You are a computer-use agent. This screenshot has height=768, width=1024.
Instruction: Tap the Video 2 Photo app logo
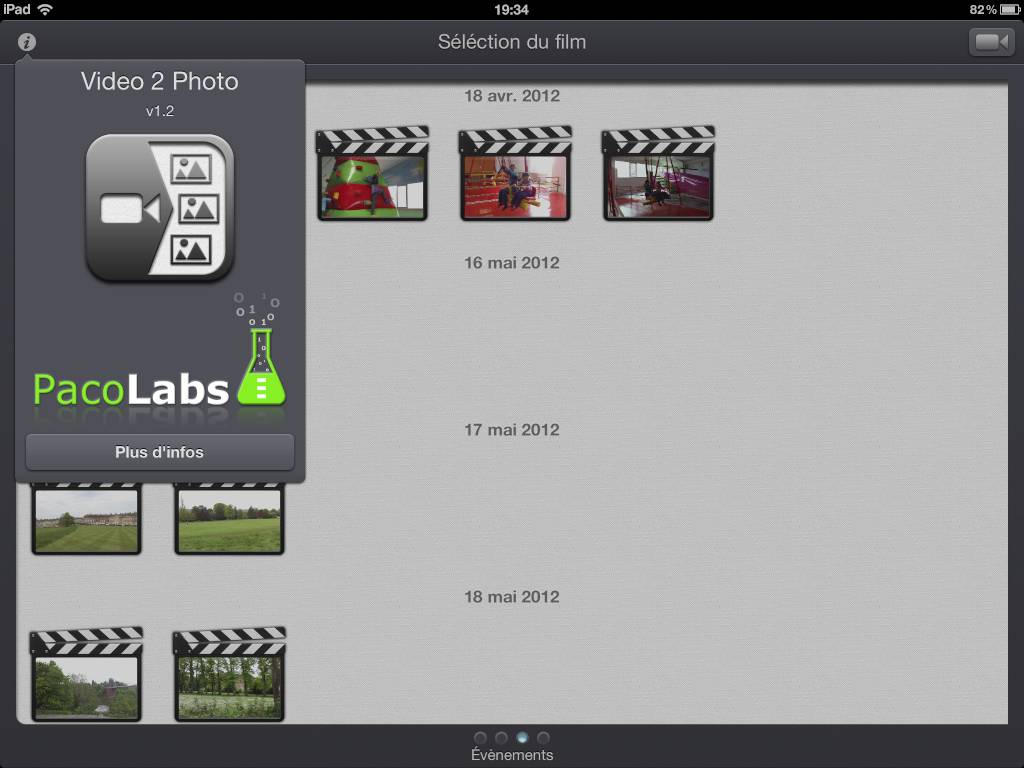159,208
